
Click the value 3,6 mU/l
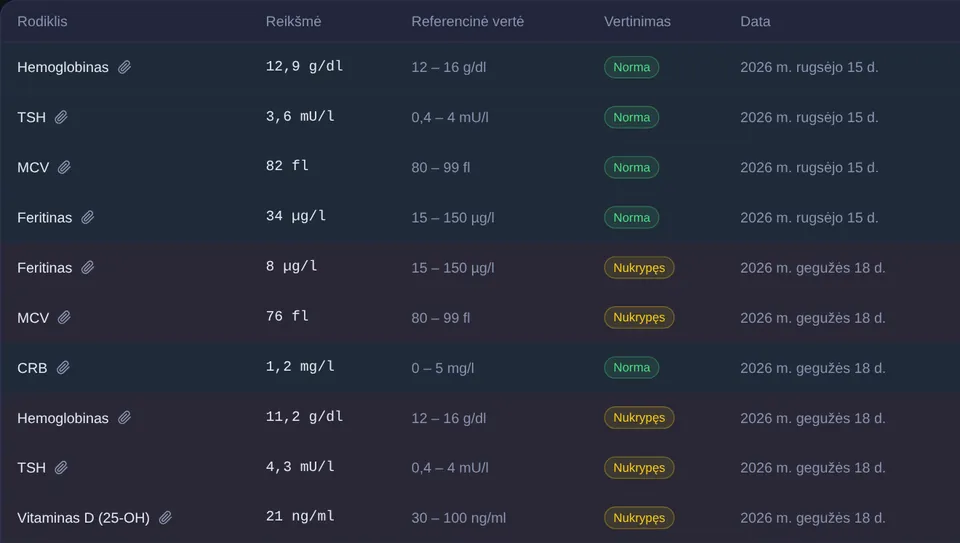point(300,117)
